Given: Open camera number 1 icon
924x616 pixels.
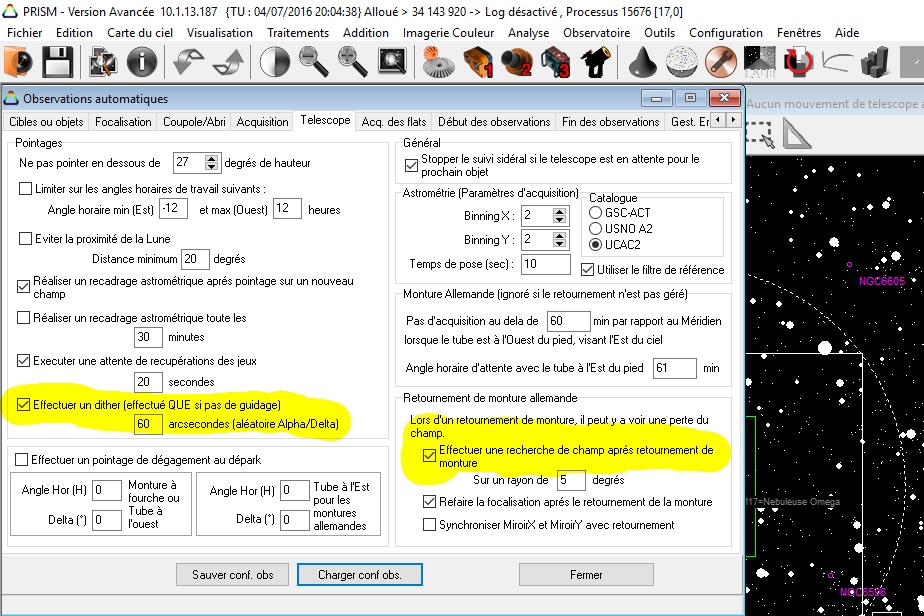Looking at the screenshot, I should point(479,63).
